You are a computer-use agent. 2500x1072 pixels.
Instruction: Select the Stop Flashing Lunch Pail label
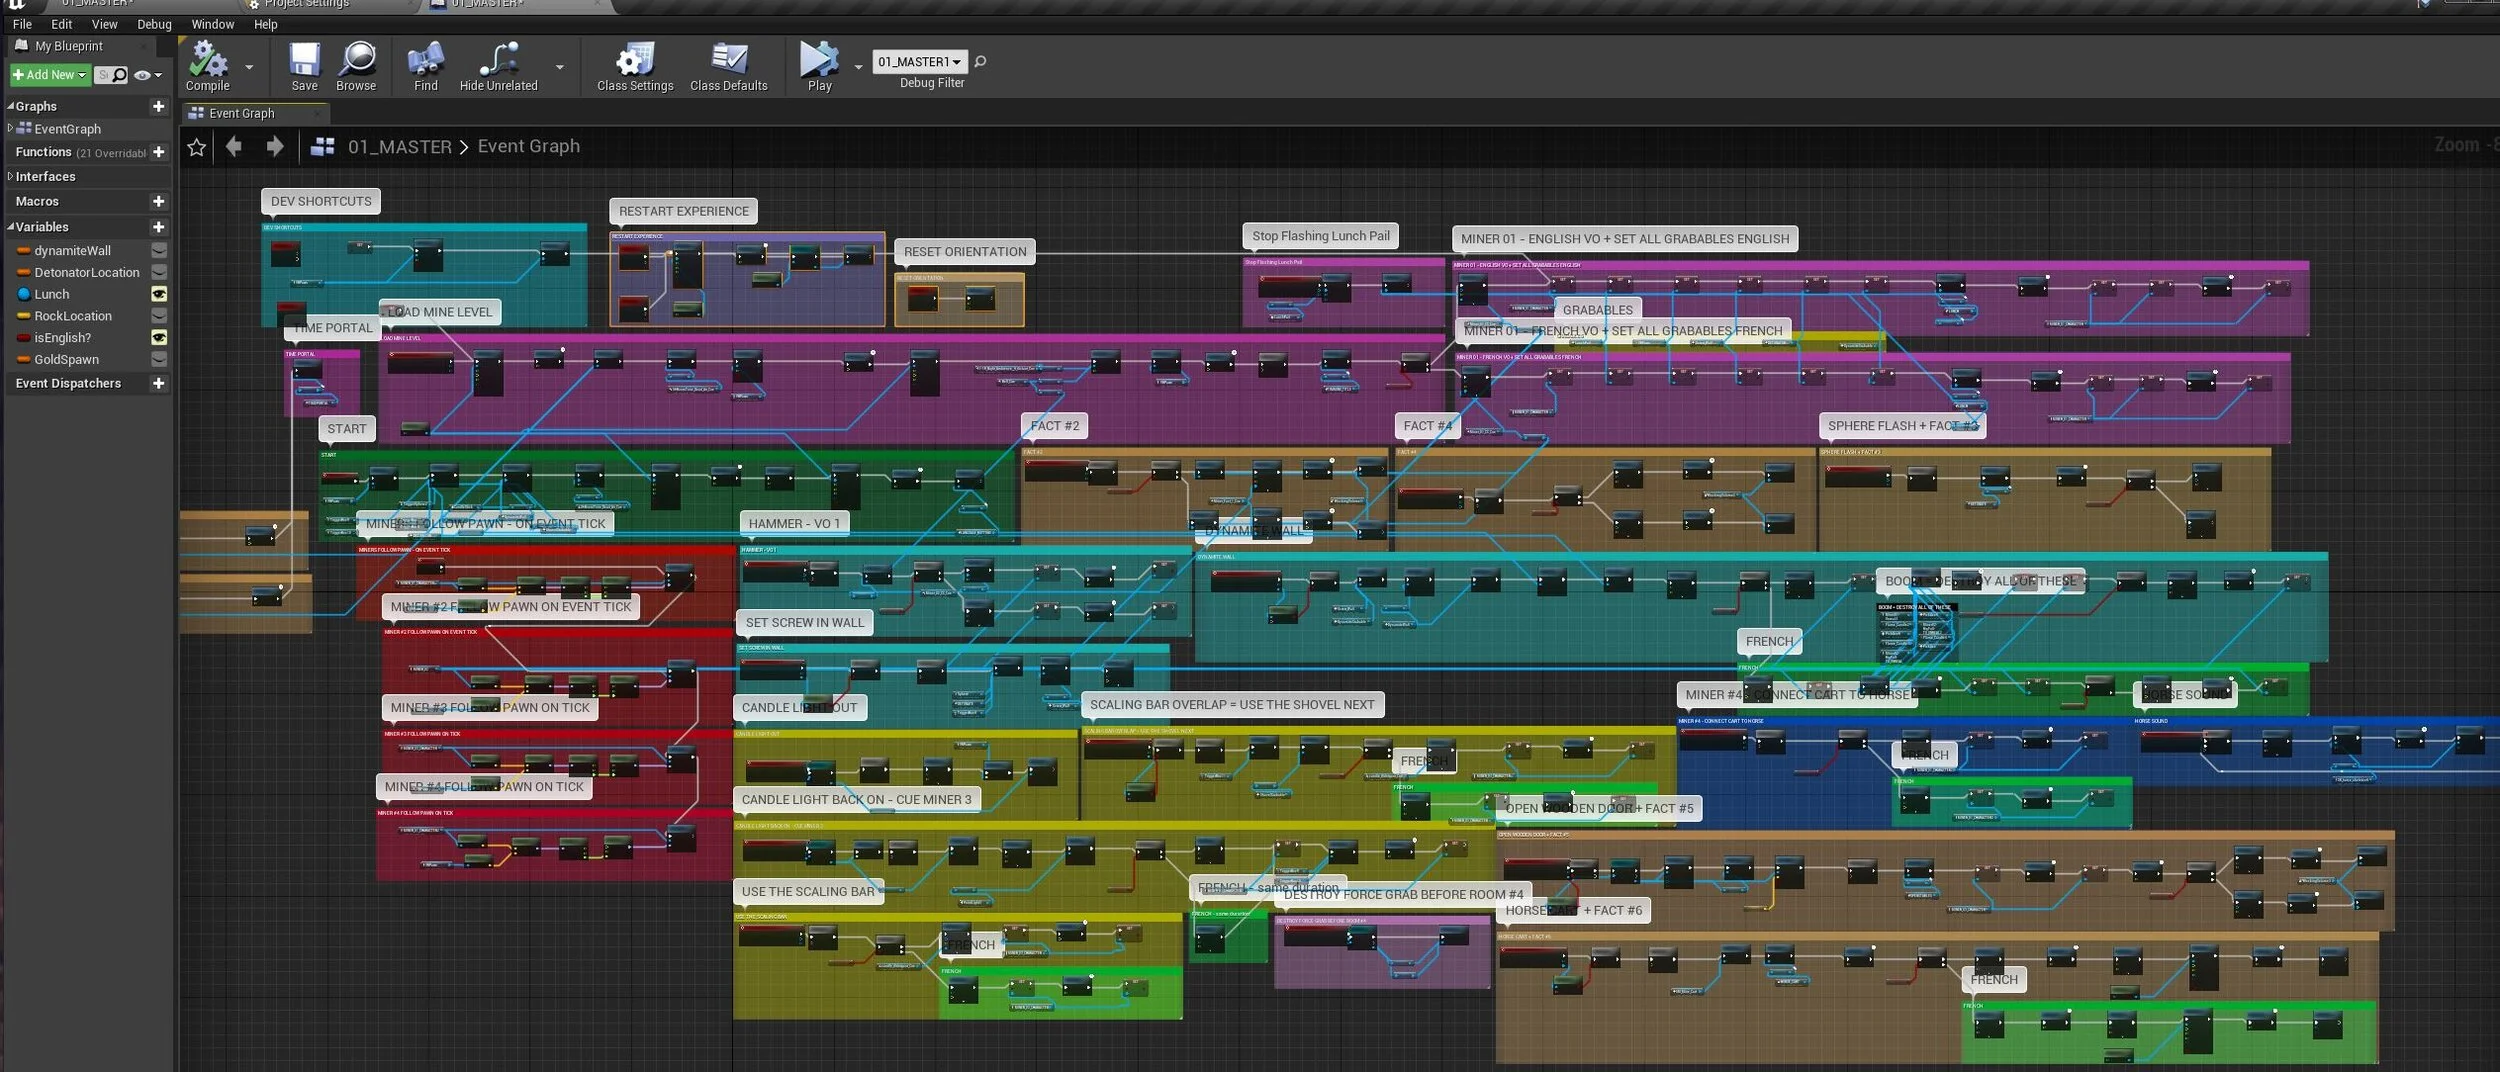click(1320, 236)
